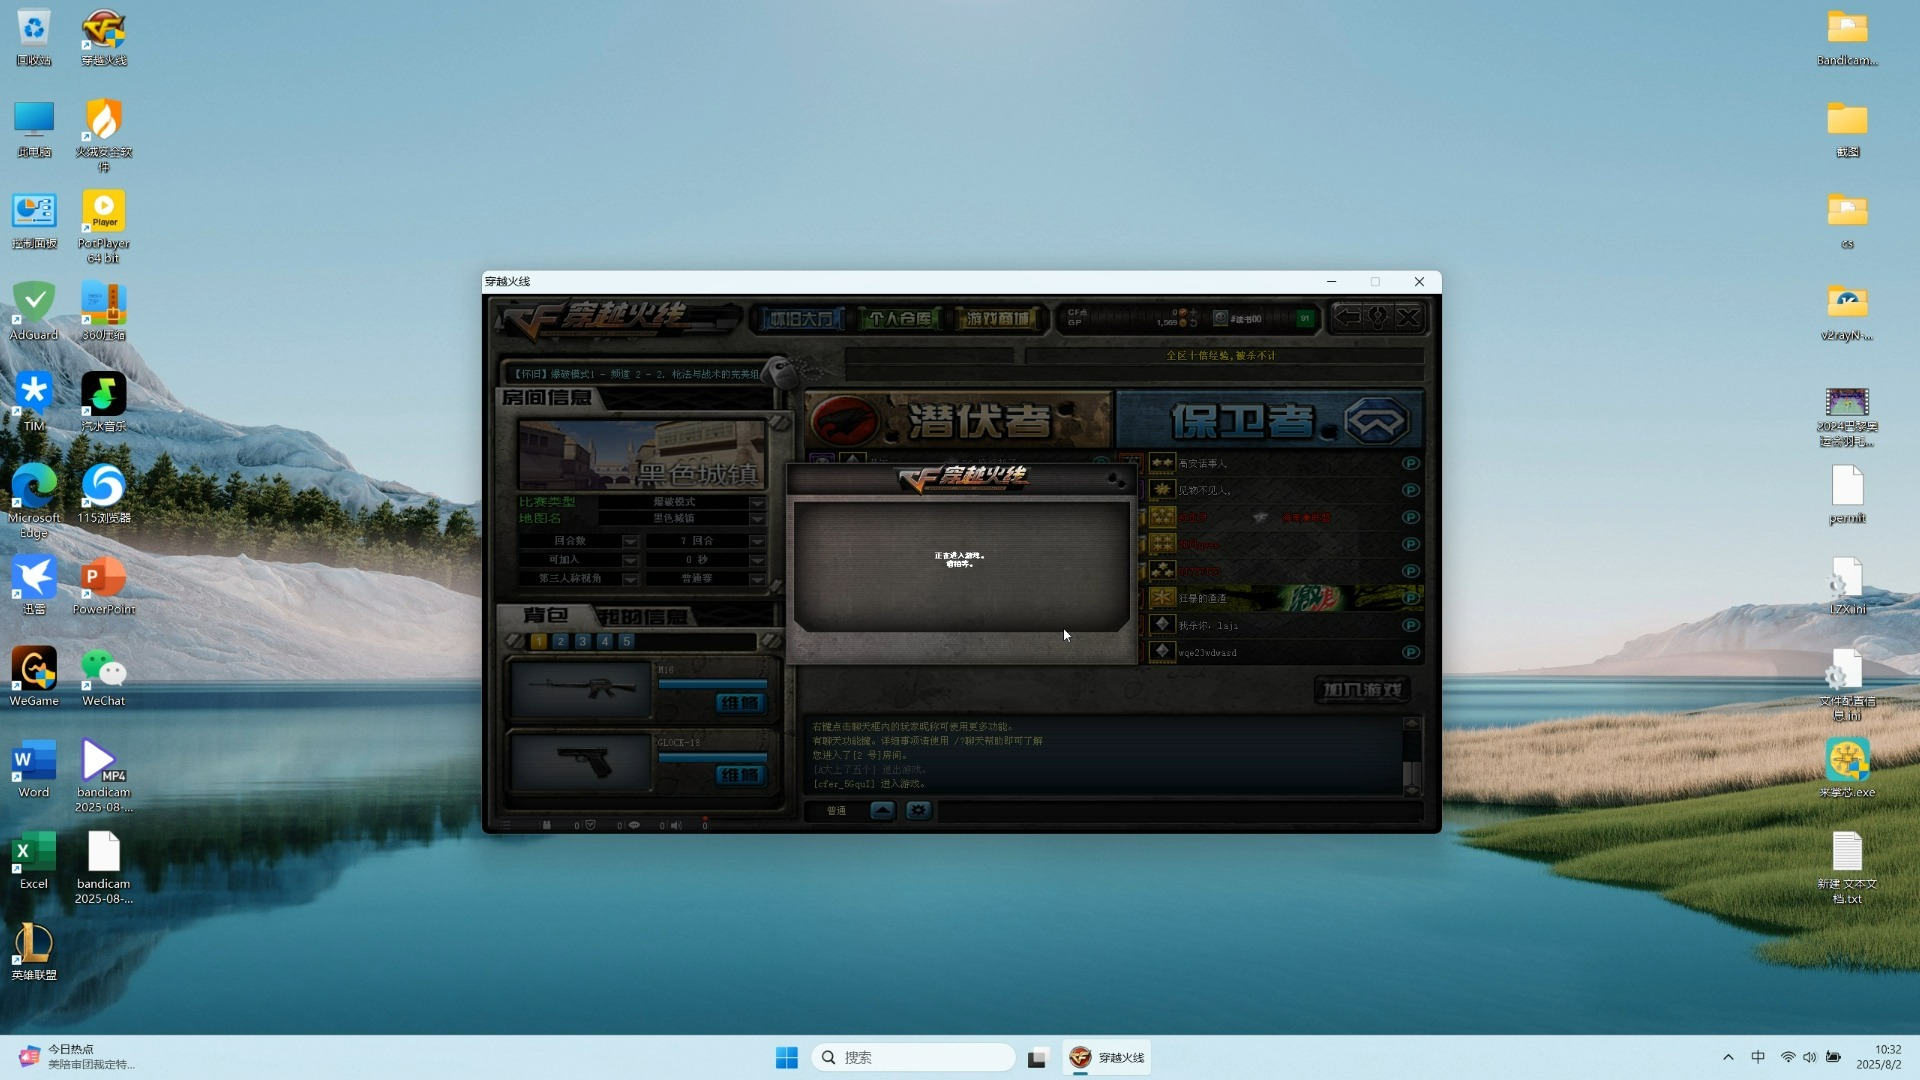This screenshot has height=1080, width=1920.
Task: Expand the 7 回合 dropdown
Action: click(x=757, y=541)
